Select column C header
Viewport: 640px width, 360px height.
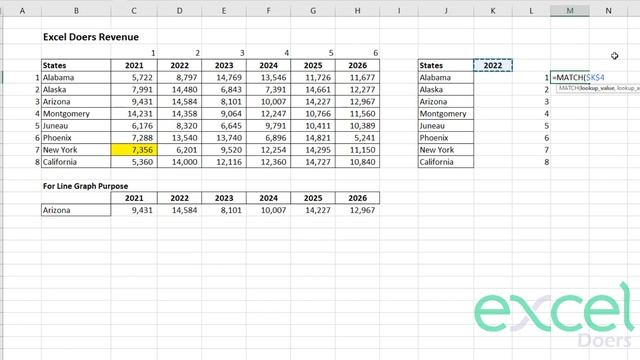tap(134, 11)
